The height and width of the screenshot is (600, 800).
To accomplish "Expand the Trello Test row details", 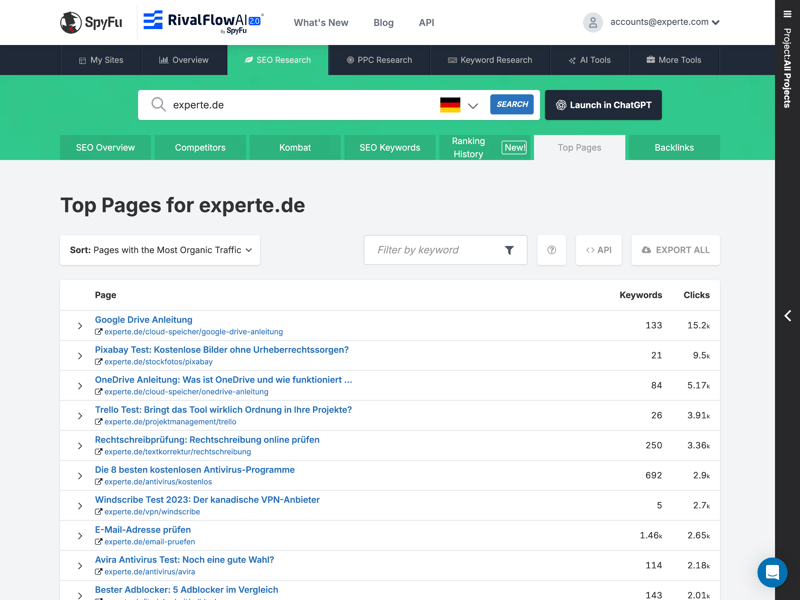I will pos(80,416).
